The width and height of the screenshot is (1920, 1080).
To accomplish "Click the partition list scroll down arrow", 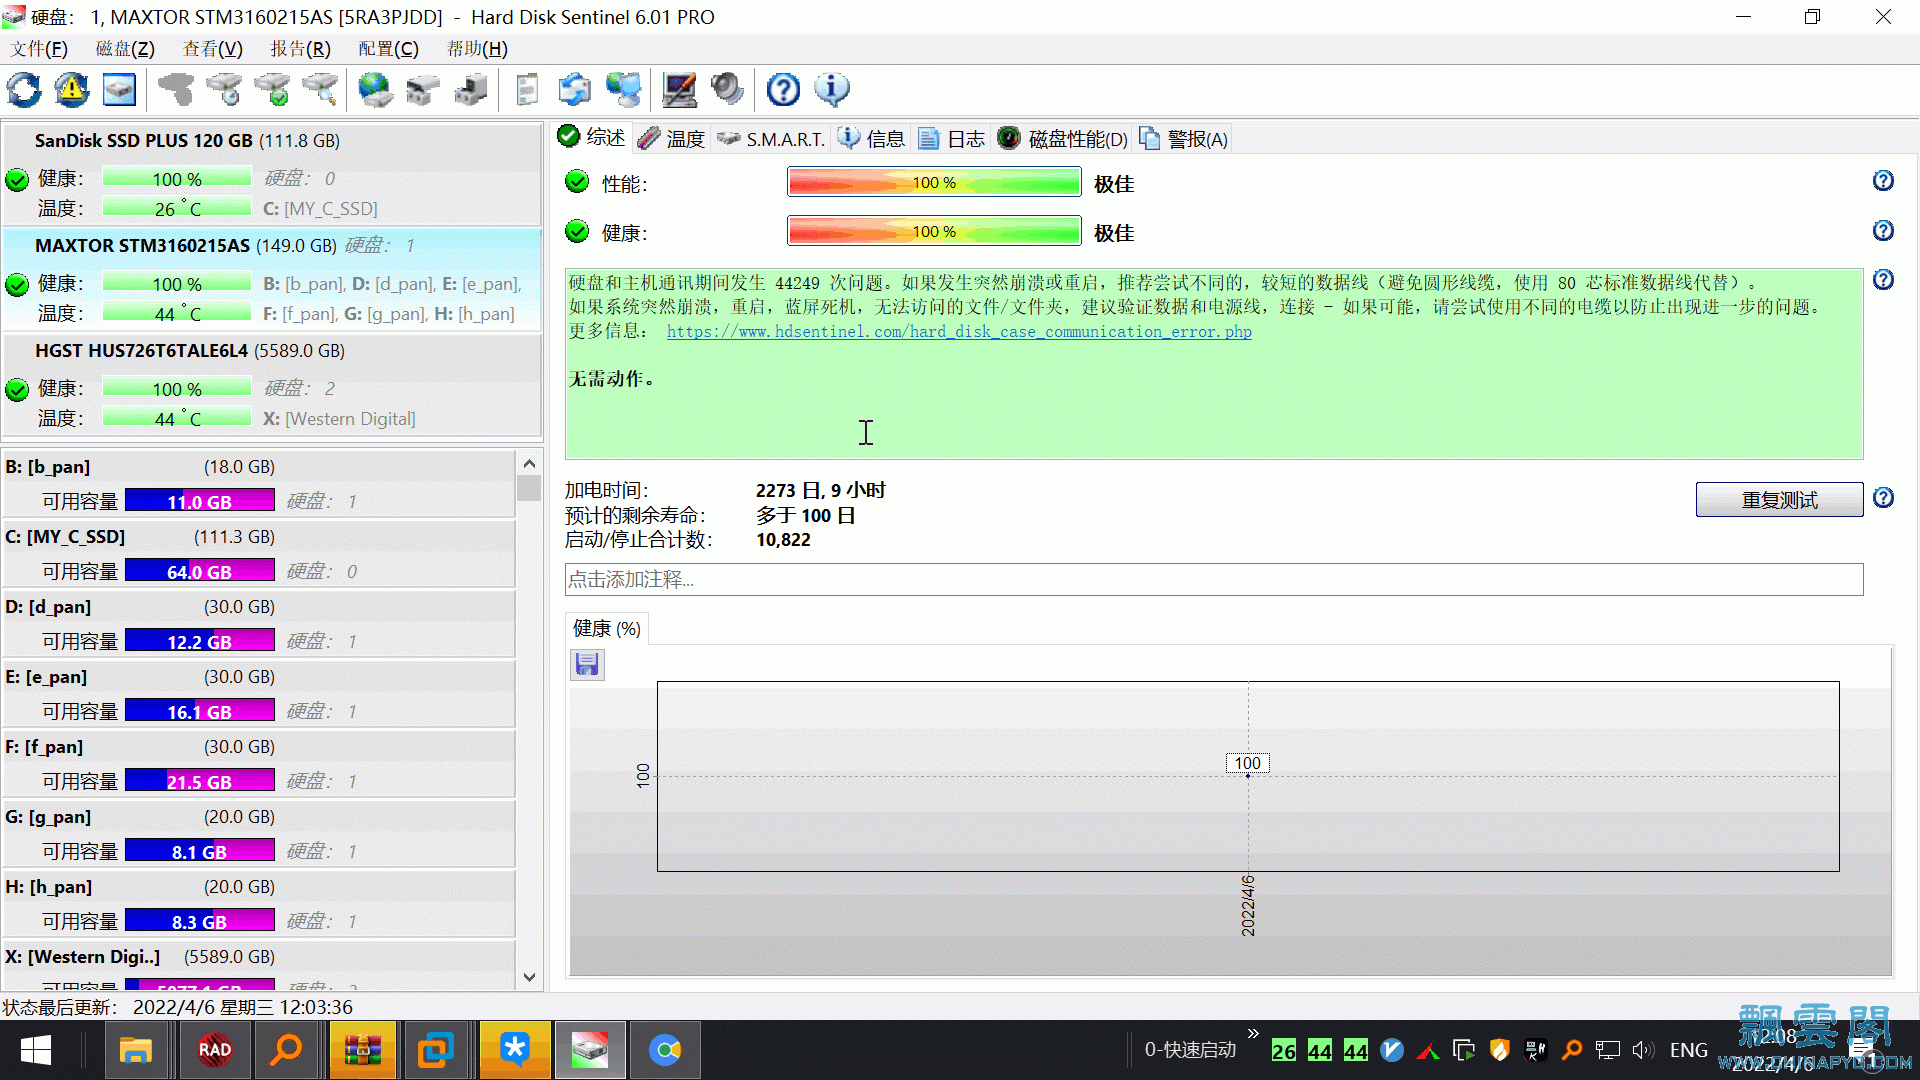I will click(529, 977).
